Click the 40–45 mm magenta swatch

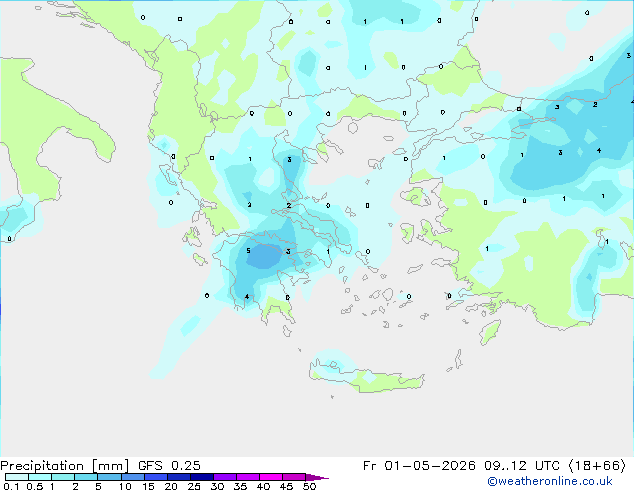[271, 477]
